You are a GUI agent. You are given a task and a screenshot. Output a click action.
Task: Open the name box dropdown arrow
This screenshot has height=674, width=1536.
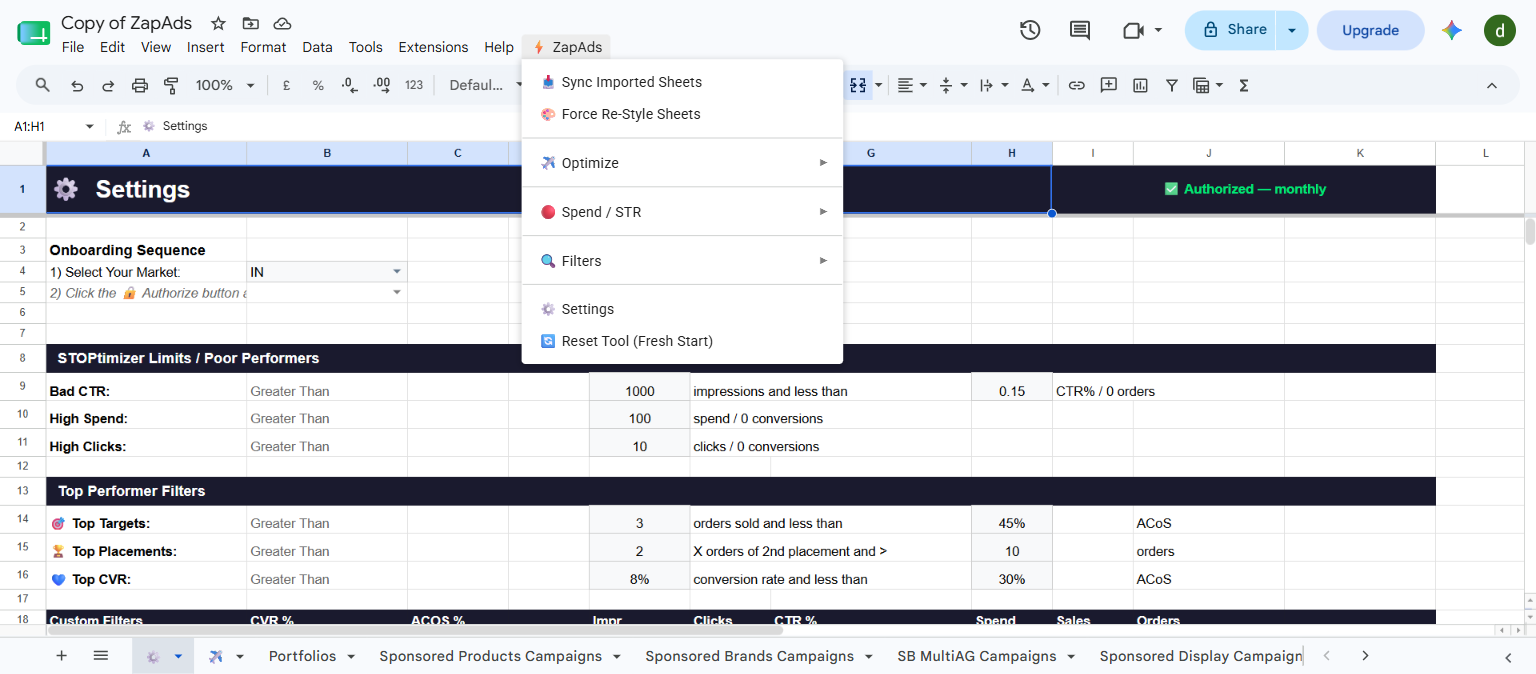(x=89, y=126)
